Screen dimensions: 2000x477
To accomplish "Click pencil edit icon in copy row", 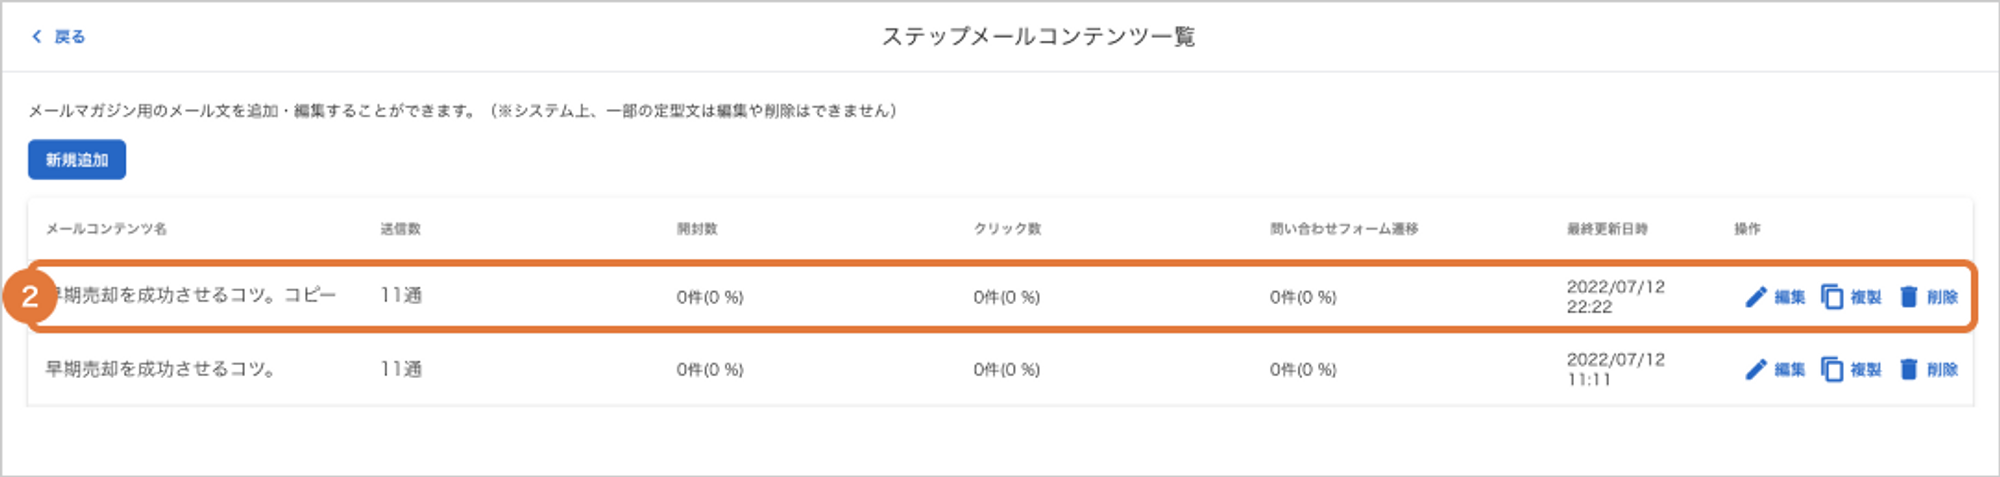I will point(1756,297).
